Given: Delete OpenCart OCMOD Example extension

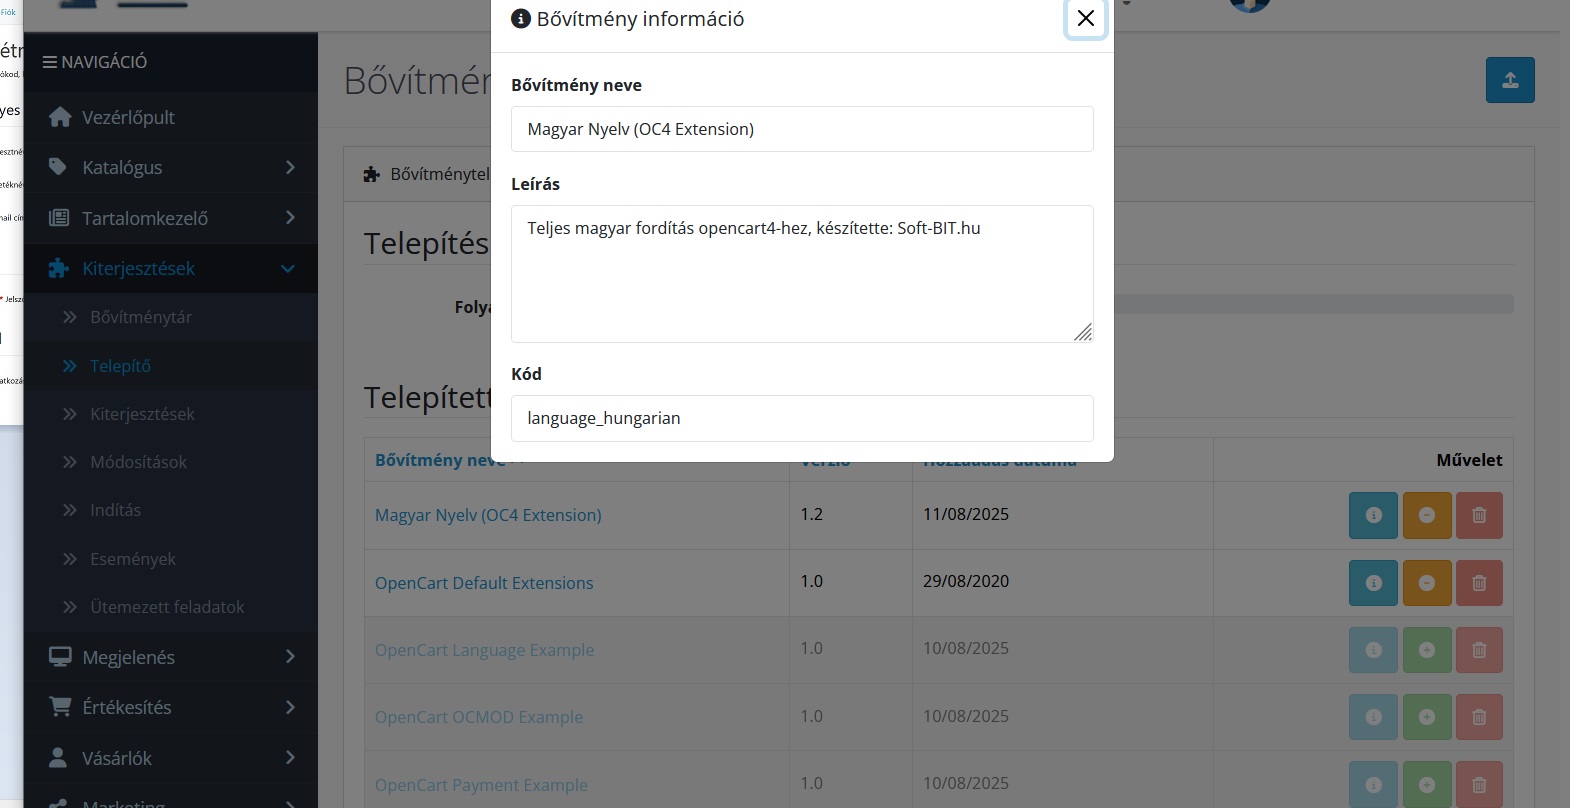Looking at the screenshot, I should (x=1479, y=717).
